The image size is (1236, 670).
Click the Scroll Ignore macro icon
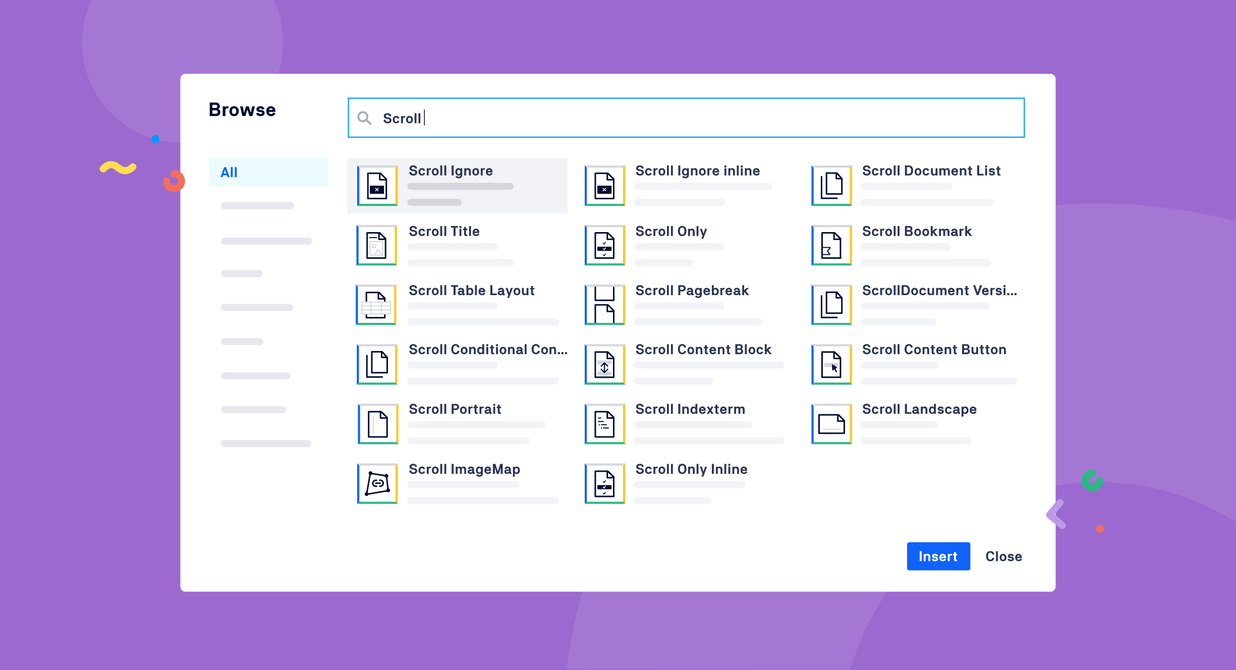pyautogui.click(x=377, y=186)
